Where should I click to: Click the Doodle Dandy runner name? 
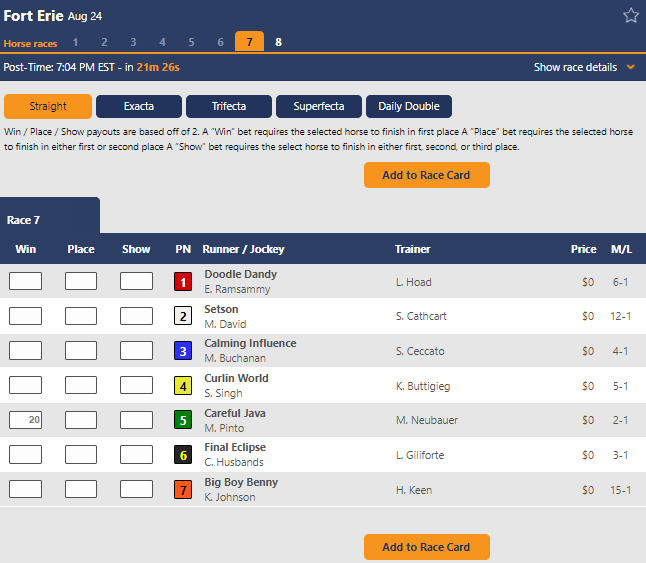[241, 274]
